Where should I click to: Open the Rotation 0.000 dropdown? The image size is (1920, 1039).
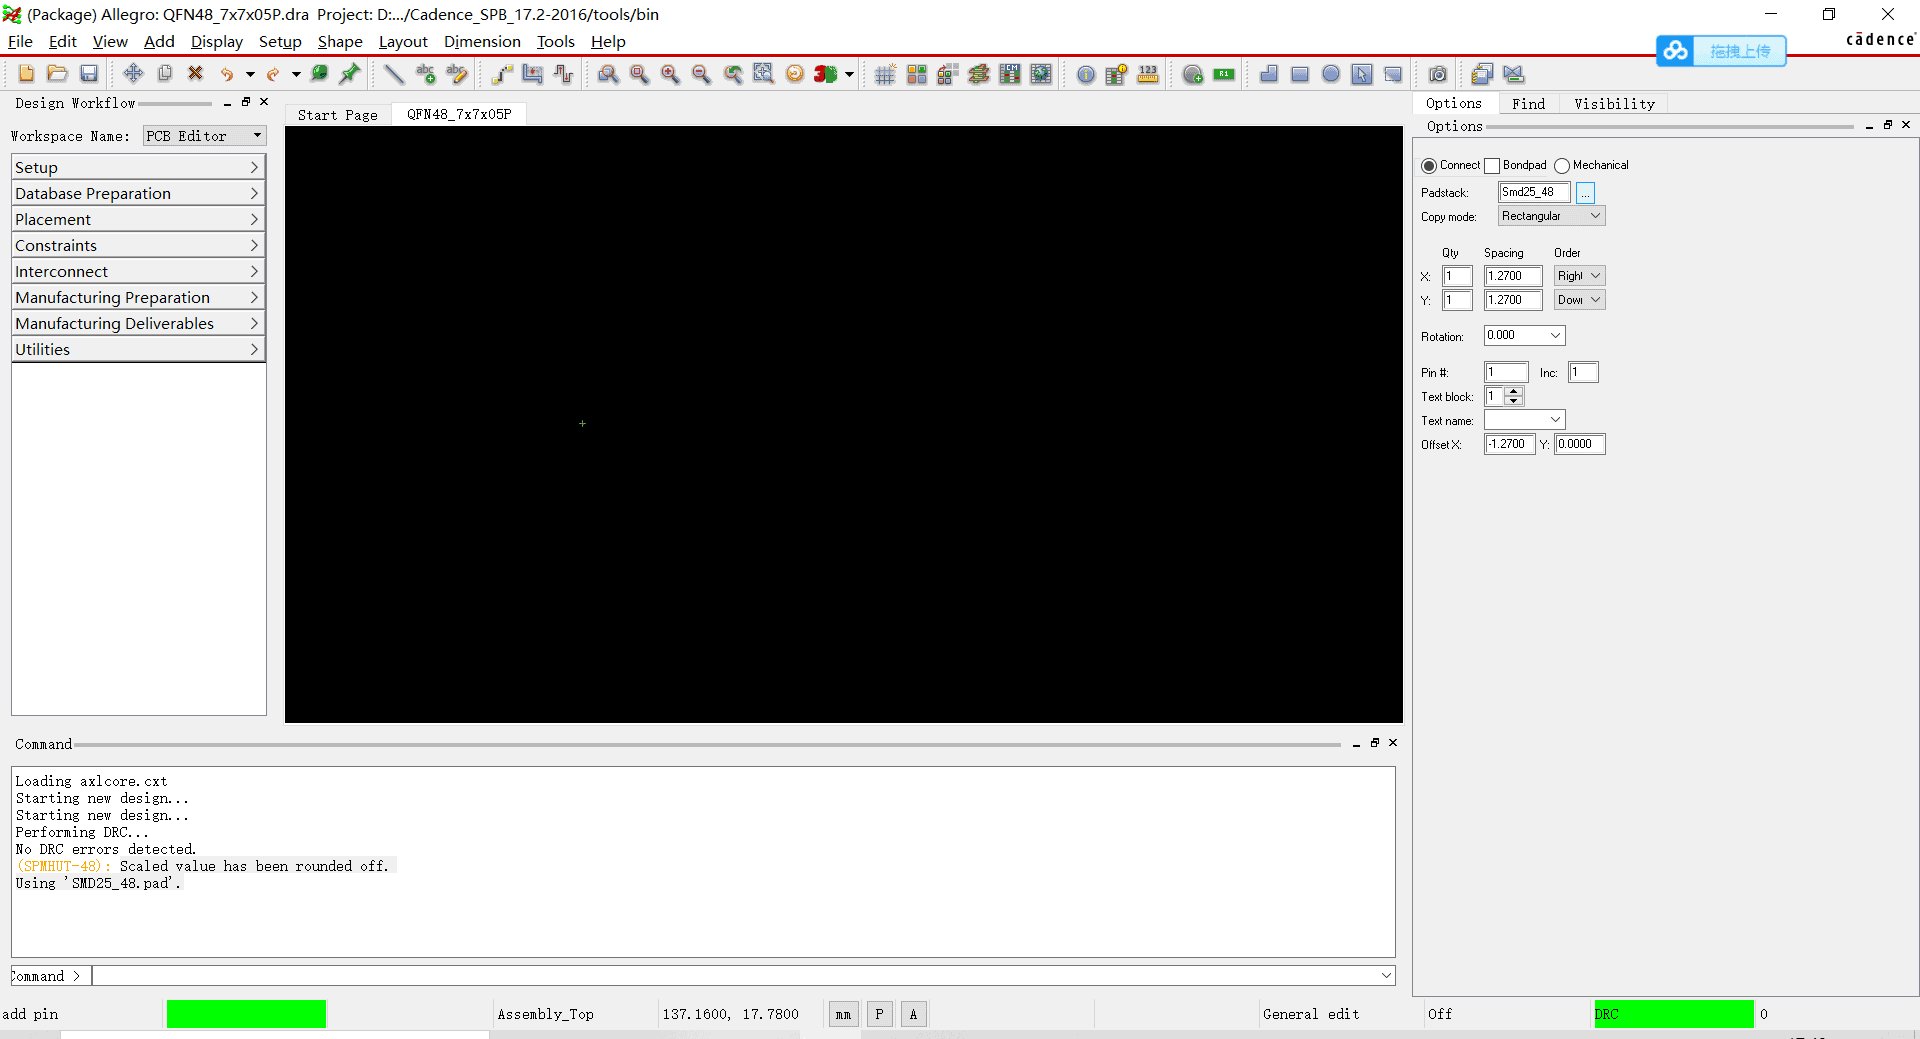1524,336
